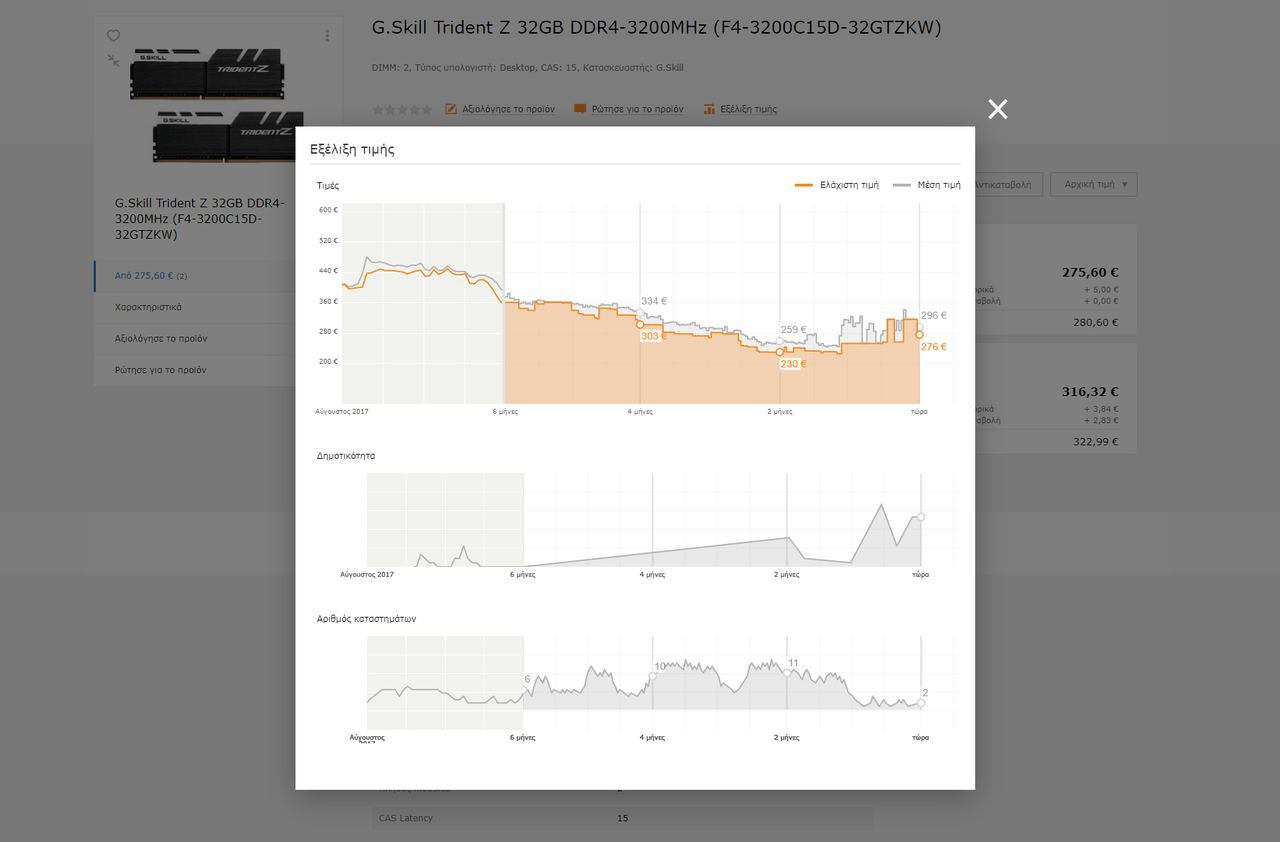Open 'Αρχική τιμή' sort dropdown
The width and height of the screenshot is (1280, 842).
(x=1094, y=184)
